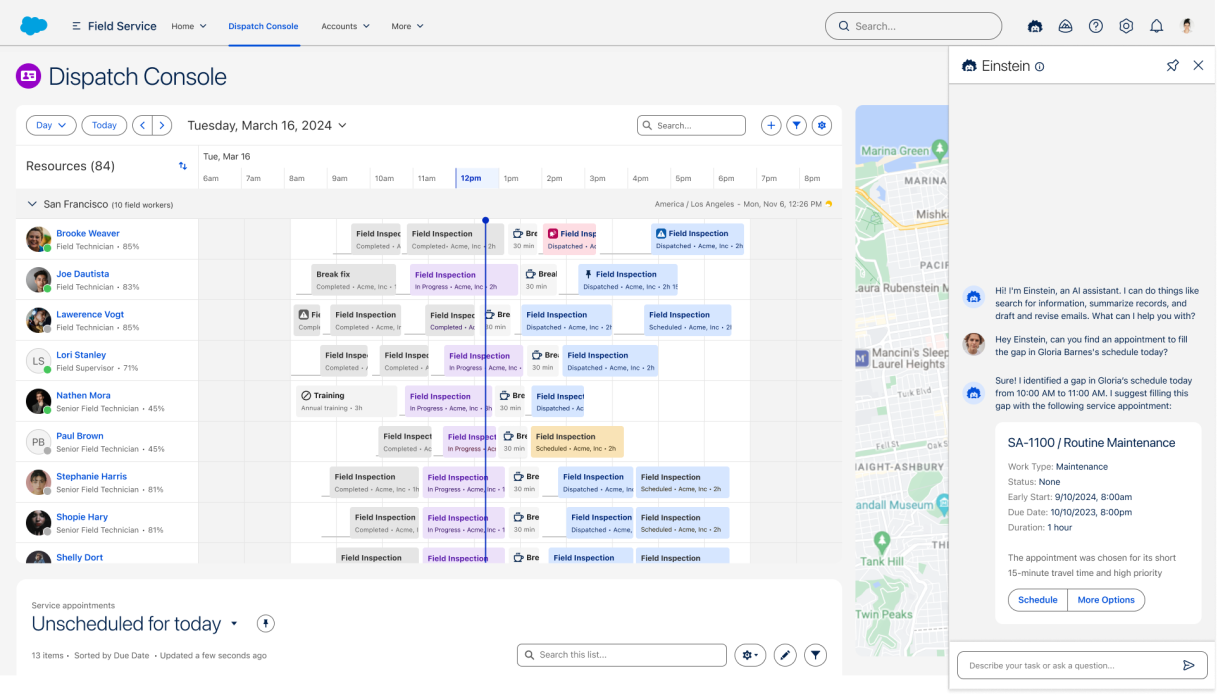Open the Gantt filter funnel icon

click(796, 125)
